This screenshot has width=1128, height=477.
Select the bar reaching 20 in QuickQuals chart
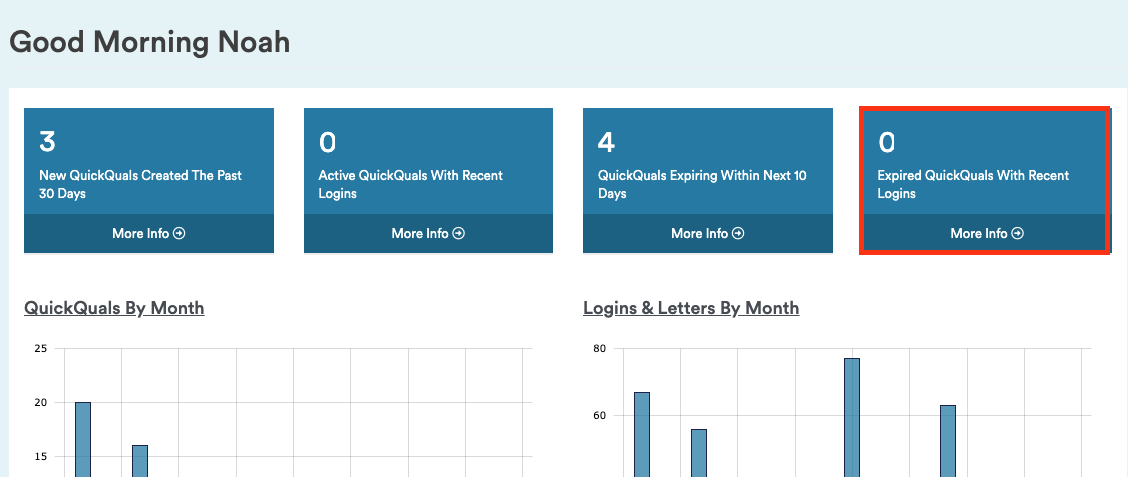[x=83, y=440]
